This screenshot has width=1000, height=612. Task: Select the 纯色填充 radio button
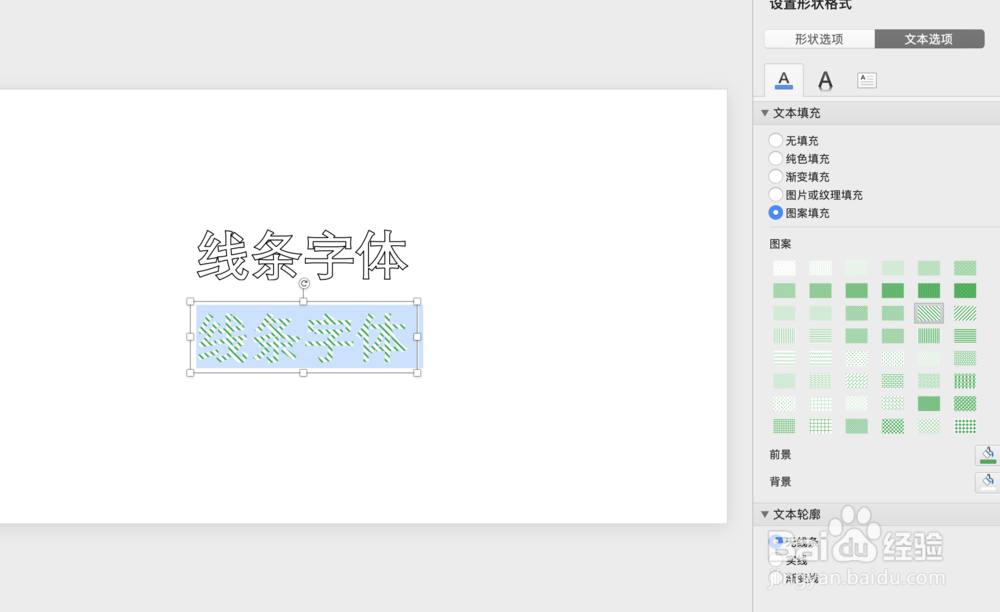click(x=776, y=158)
